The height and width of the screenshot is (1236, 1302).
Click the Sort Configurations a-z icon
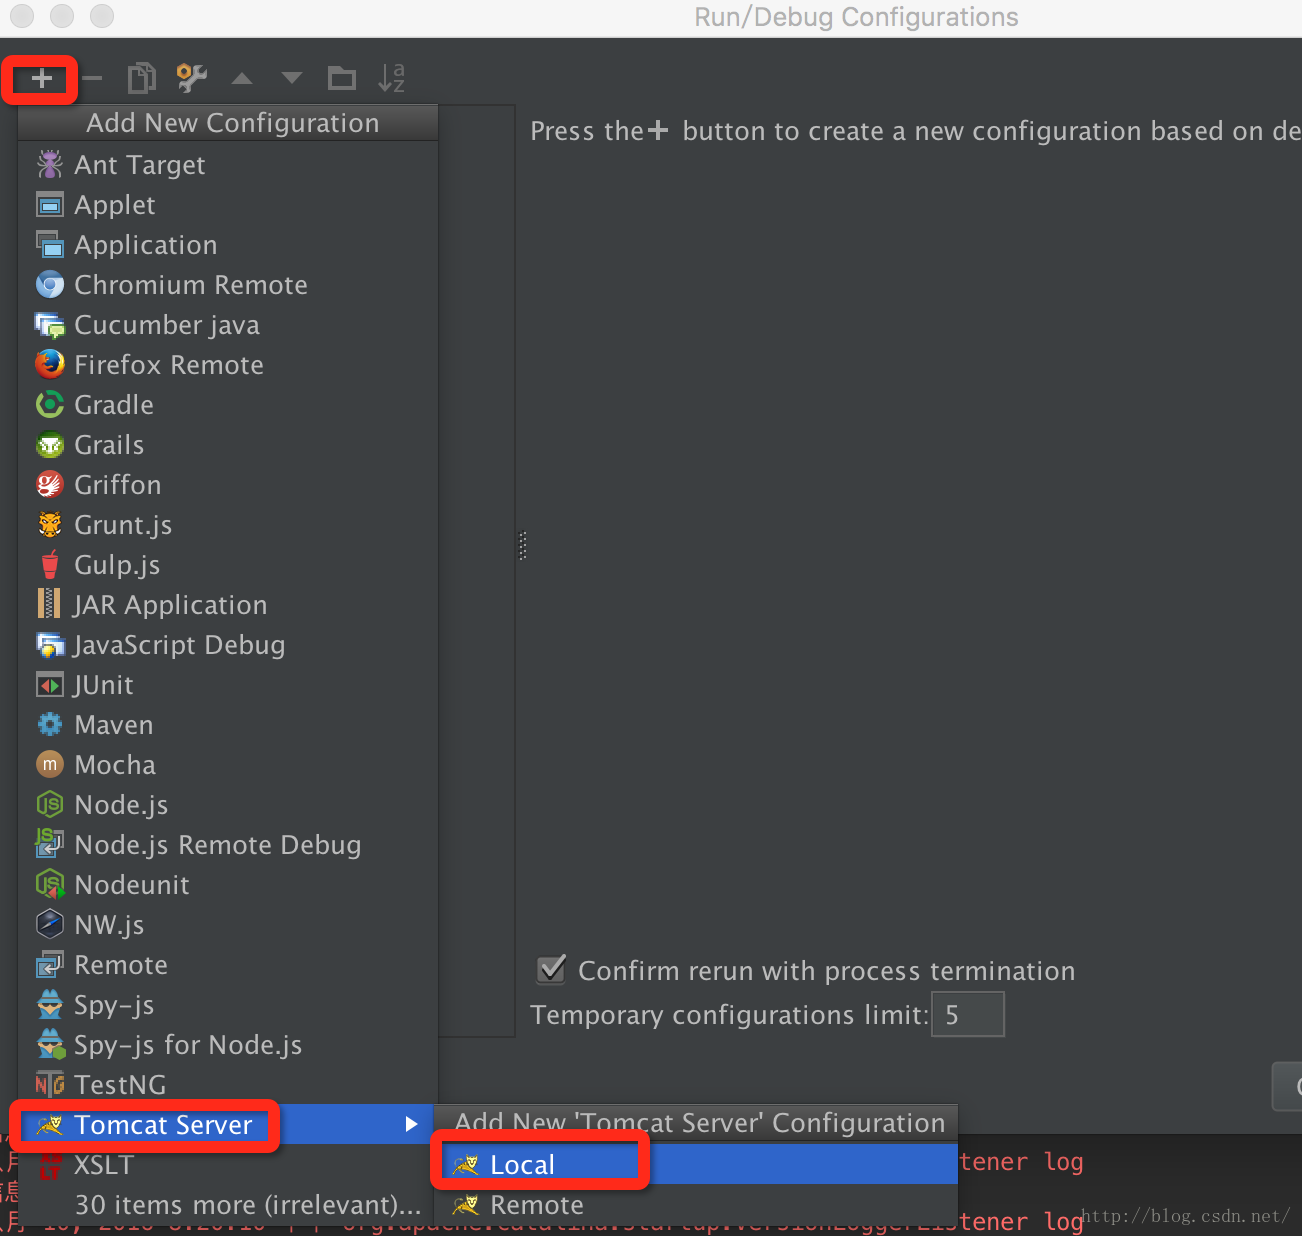[x=392, y=78]
